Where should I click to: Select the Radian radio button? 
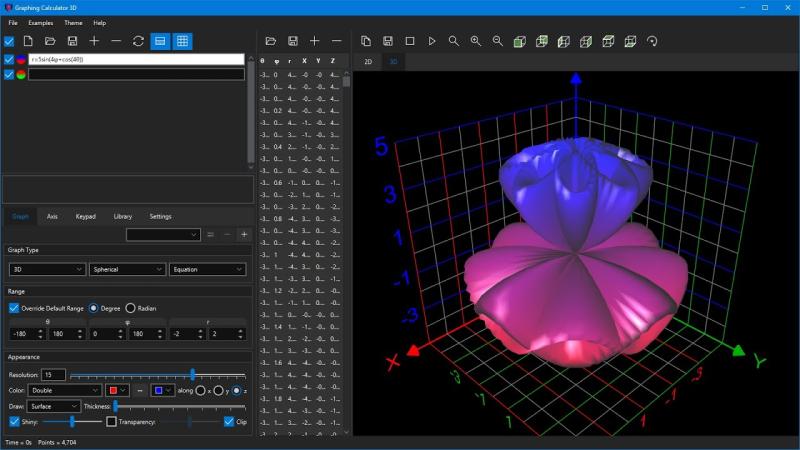tap(131, 308)
